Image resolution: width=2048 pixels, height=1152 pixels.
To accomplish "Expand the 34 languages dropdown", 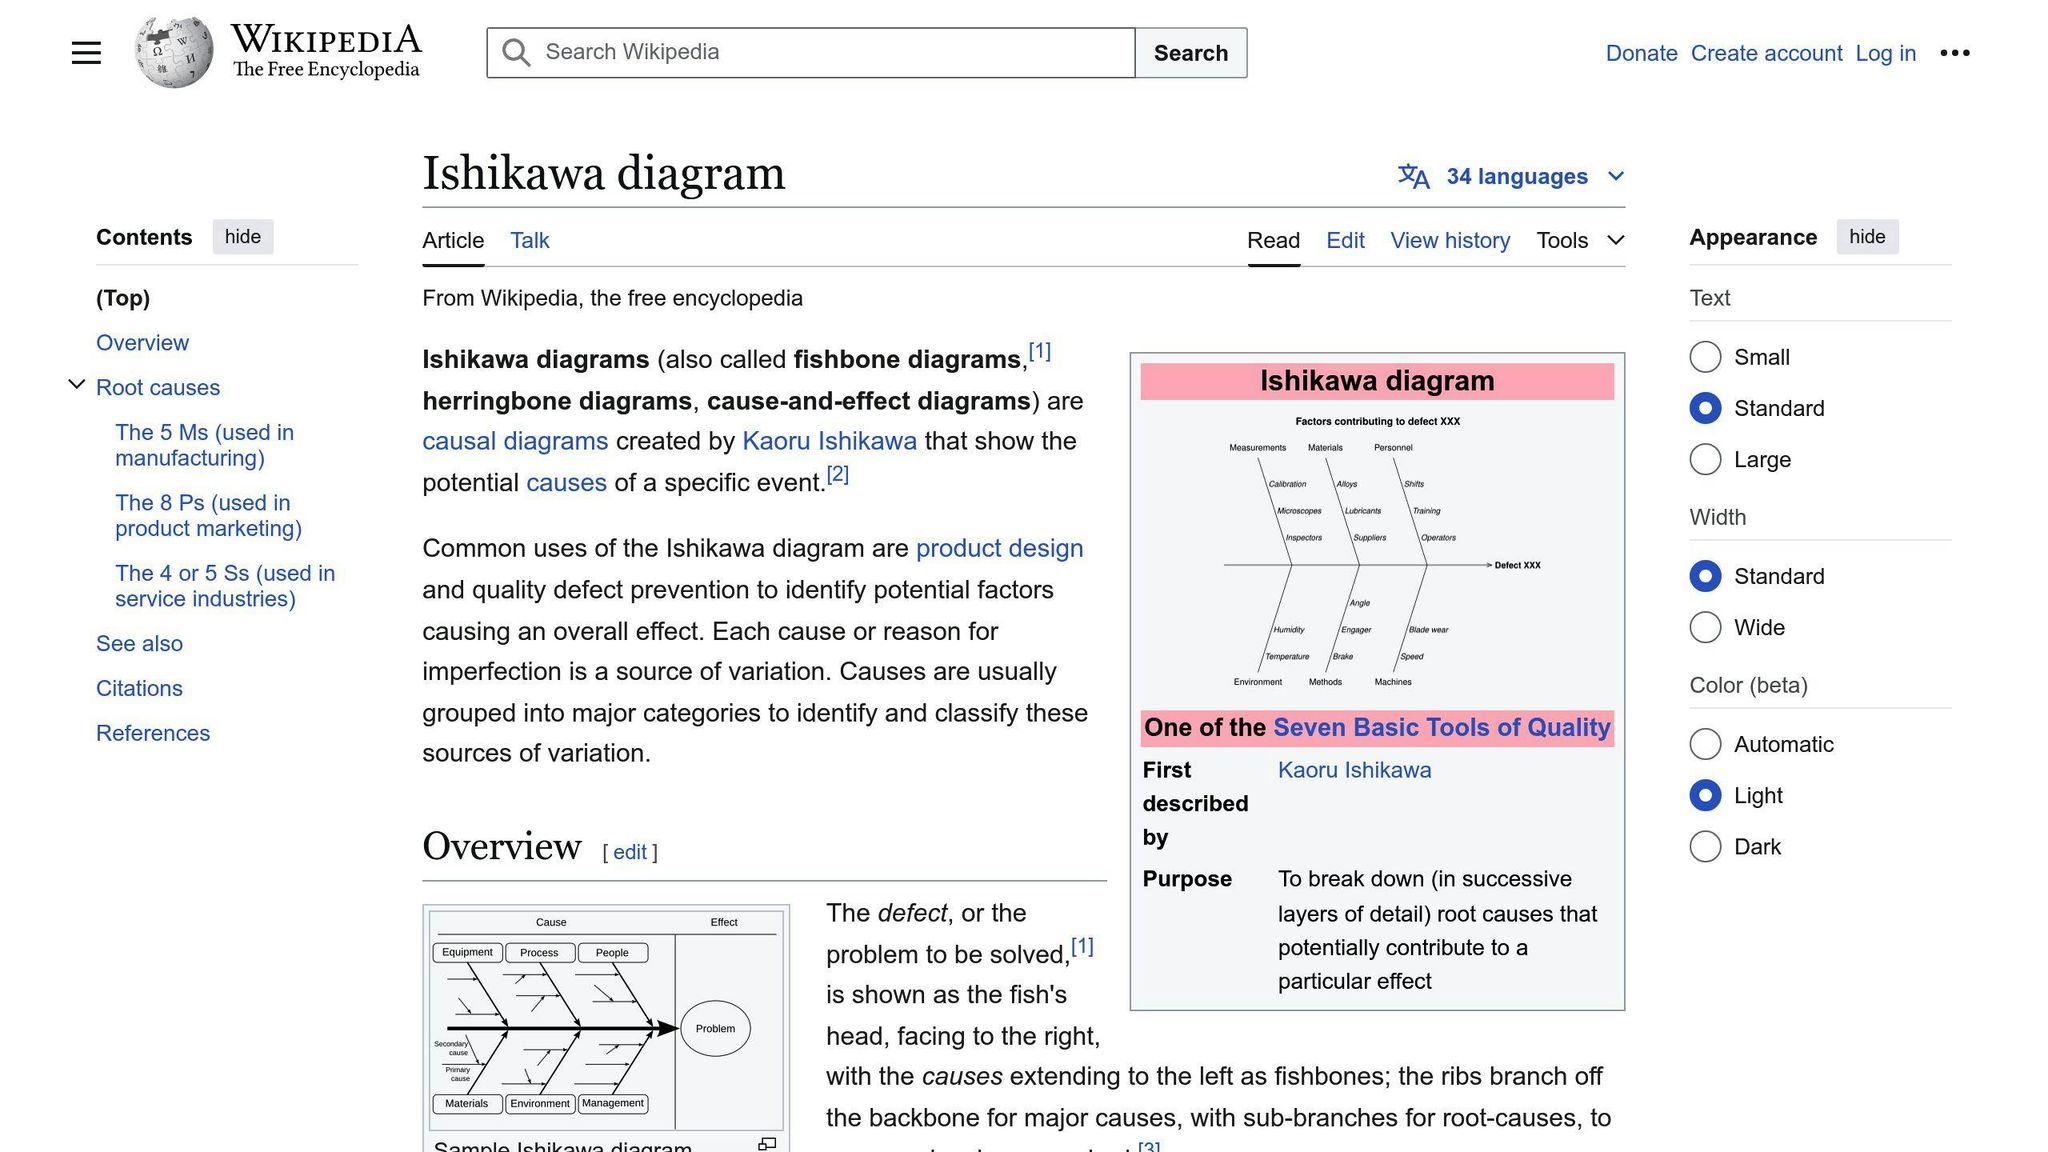I will 1511,176.
